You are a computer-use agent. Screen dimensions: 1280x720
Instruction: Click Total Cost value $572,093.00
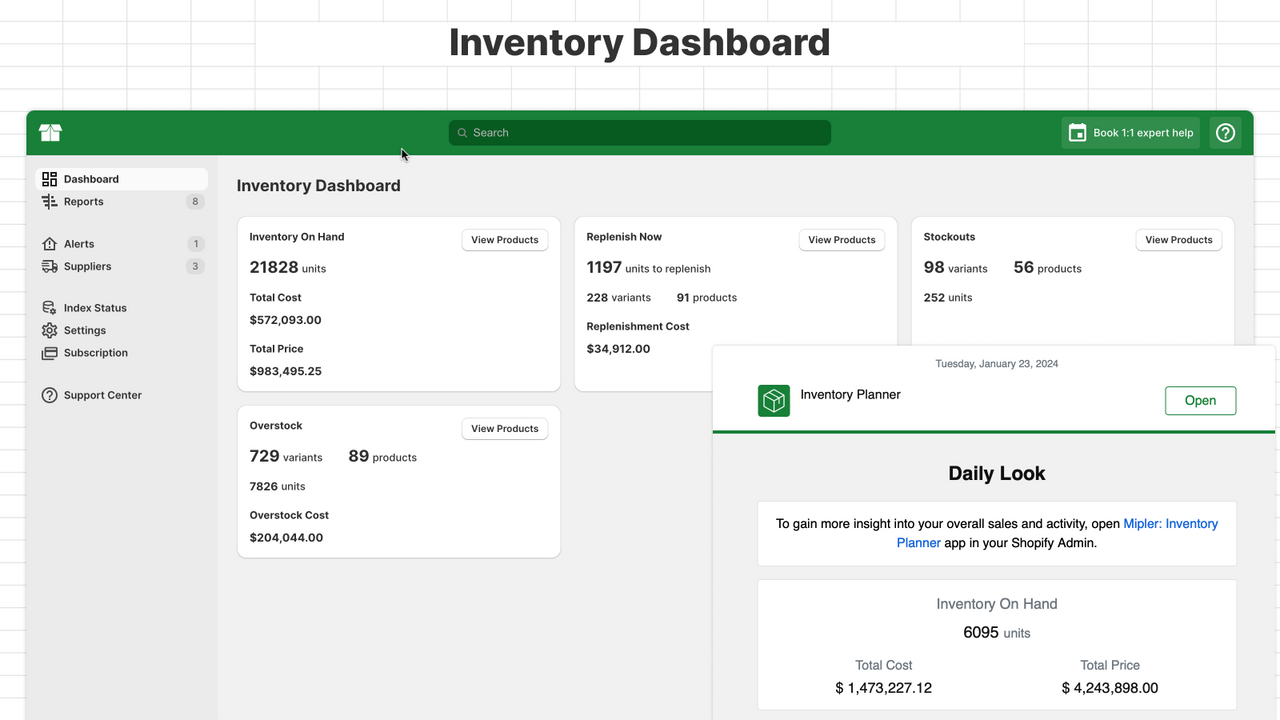[x=285, y=320]
